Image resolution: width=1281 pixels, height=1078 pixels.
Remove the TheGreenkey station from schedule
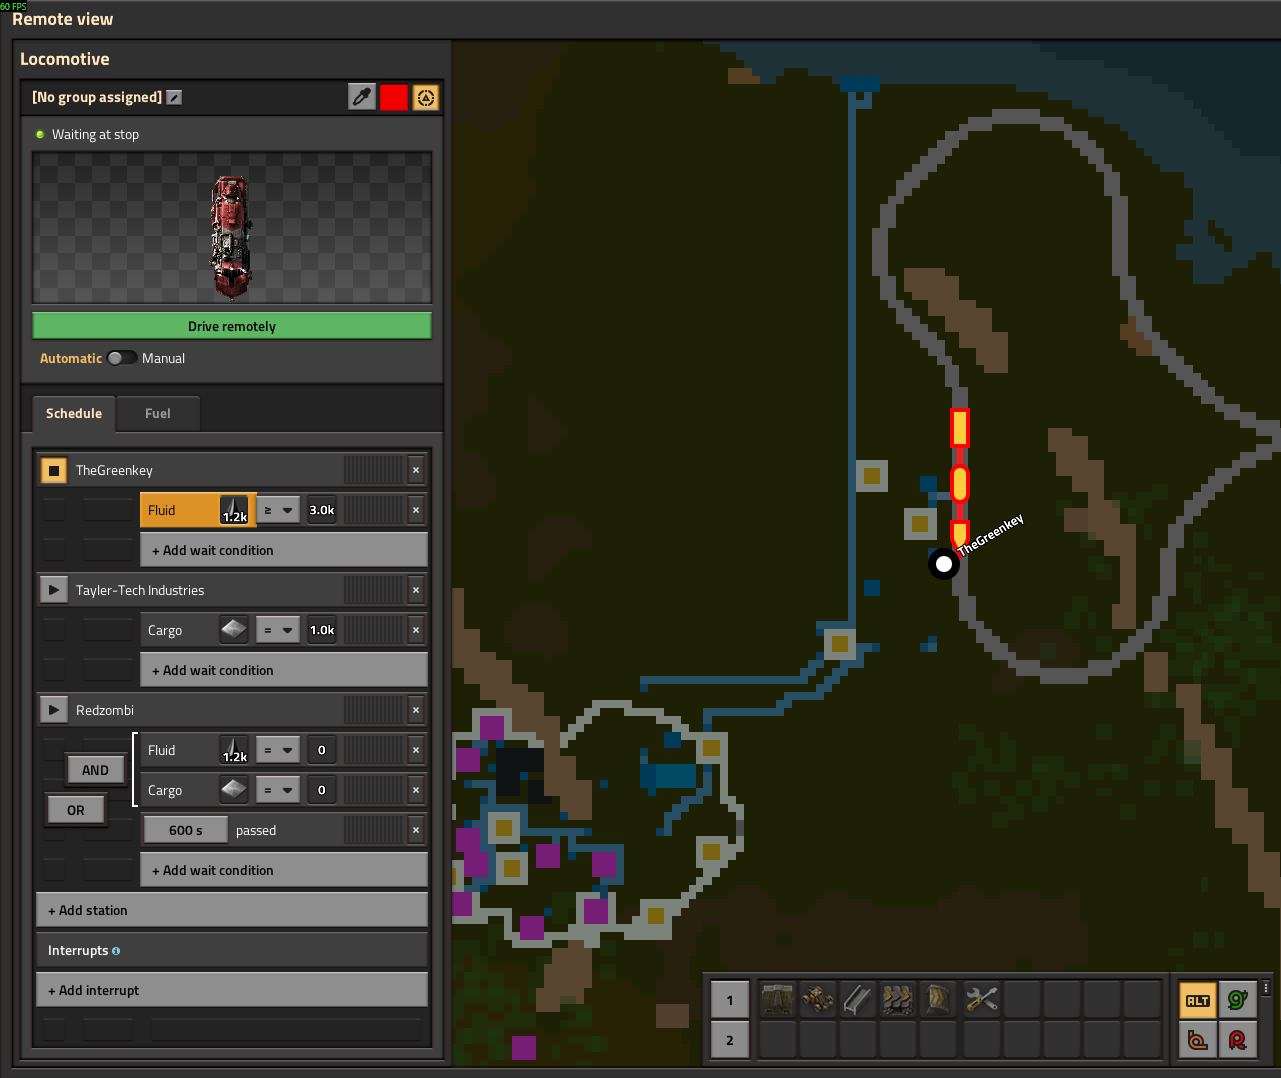click(416, 470)
